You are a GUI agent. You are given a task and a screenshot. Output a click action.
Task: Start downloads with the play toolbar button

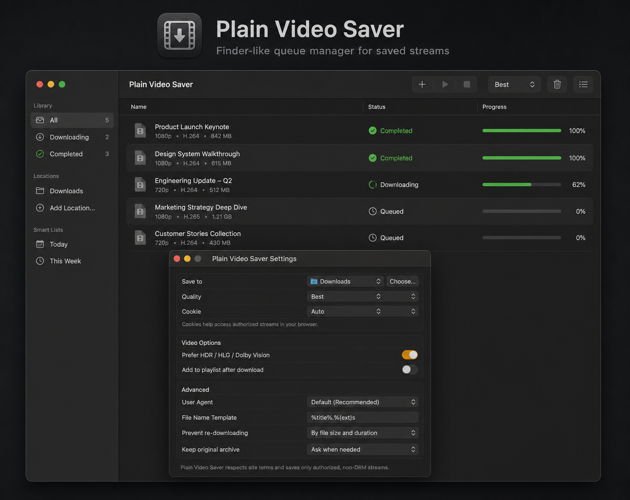point(445,84)
